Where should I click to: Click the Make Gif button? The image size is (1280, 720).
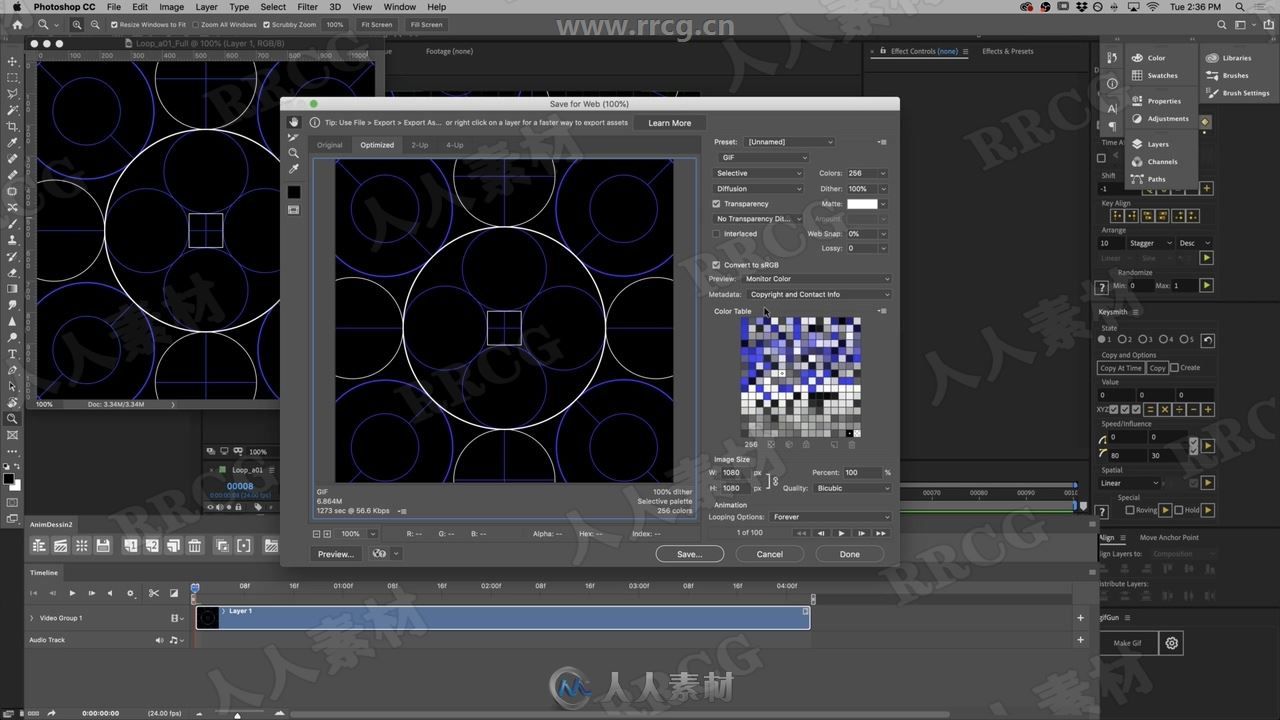click(x=1128, y=643)
